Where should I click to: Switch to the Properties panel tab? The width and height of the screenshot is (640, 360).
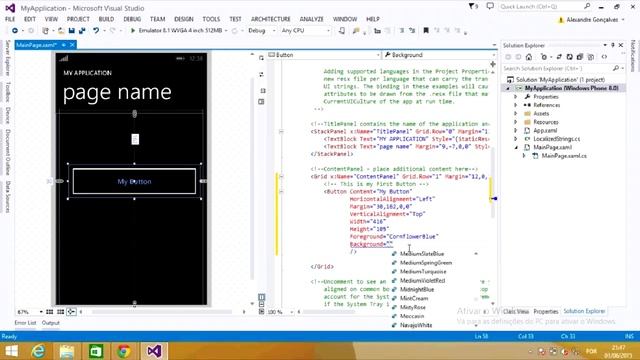tap(546, 311)
